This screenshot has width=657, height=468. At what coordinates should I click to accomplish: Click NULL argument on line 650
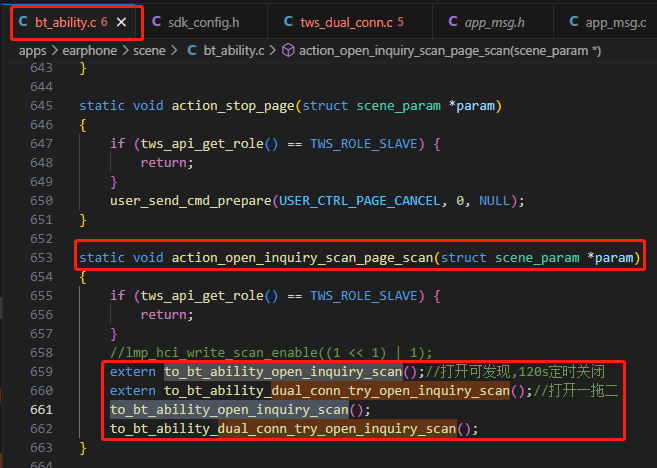pyautogui.click(x=494, y=201)
